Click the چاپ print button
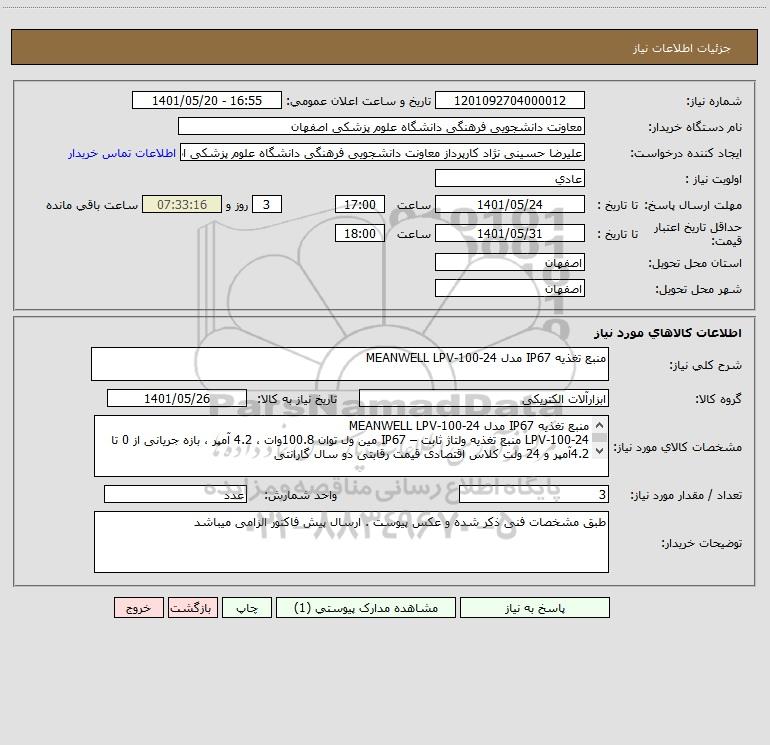This screenshot has height=745, width=770. point(247,608)
